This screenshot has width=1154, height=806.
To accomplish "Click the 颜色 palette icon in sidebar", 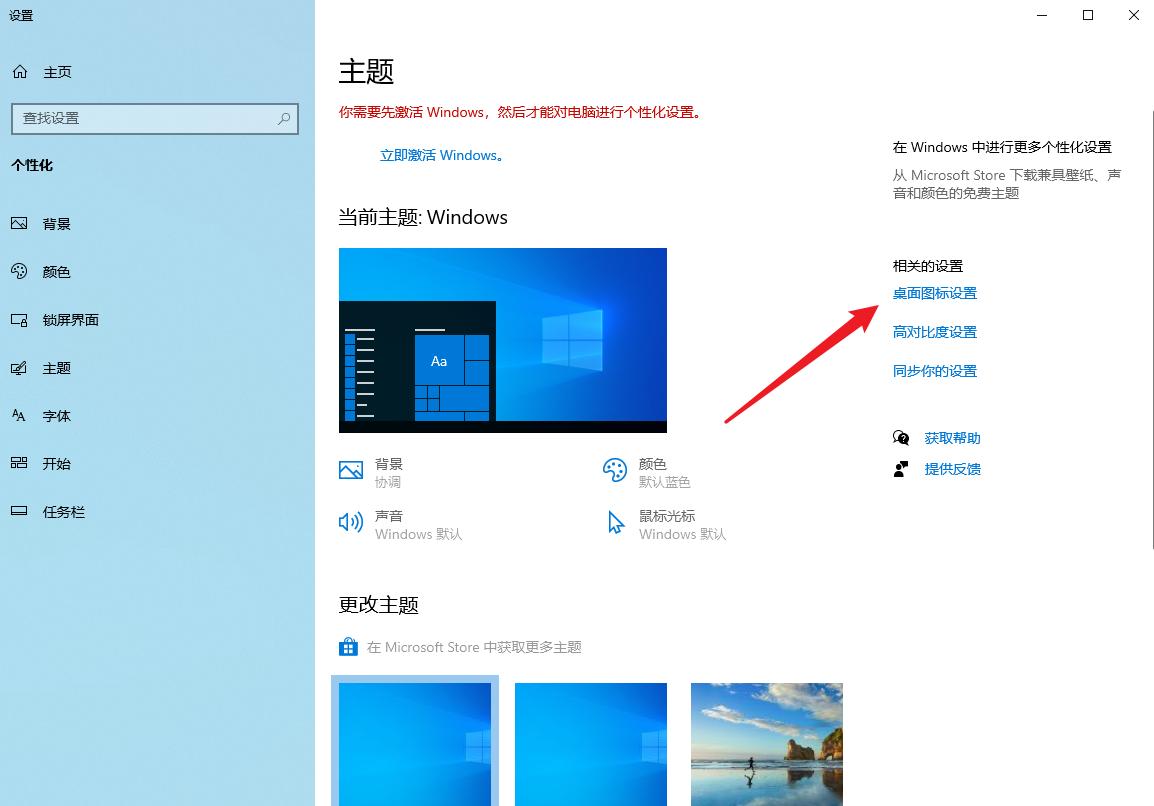I will (x=19, y=272).
